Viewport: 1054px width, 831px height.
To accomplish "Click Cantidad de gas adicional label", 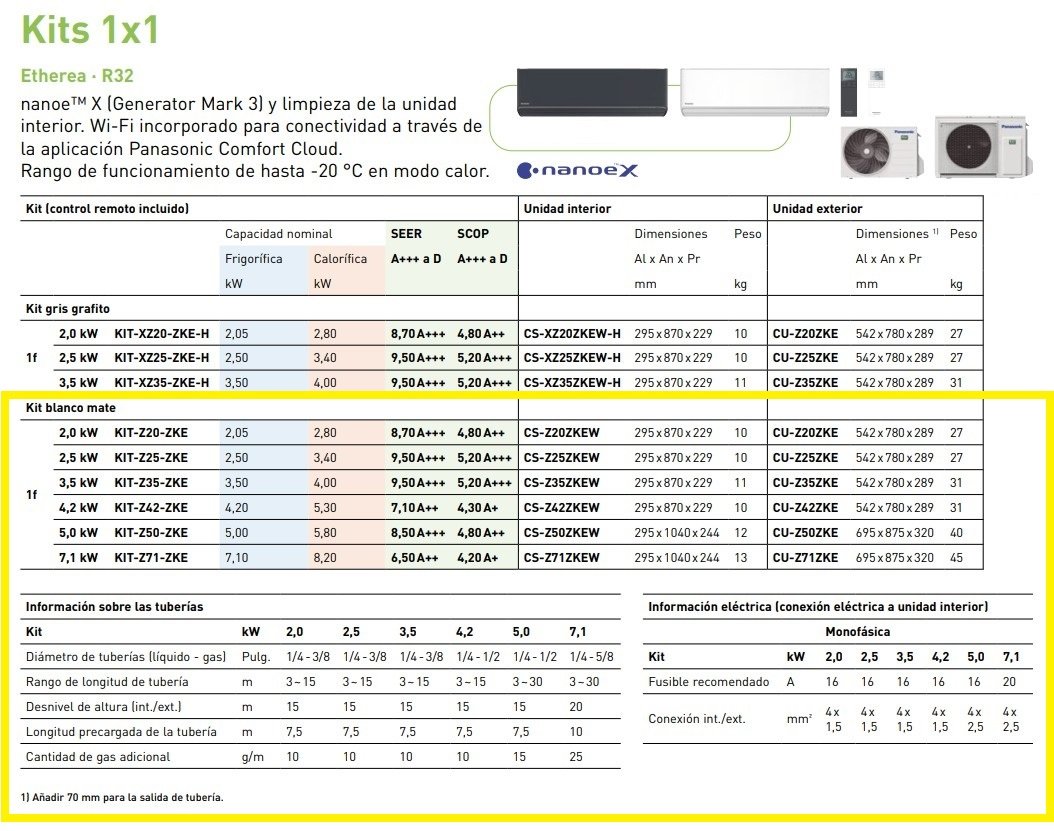I will tap(97, 756).
